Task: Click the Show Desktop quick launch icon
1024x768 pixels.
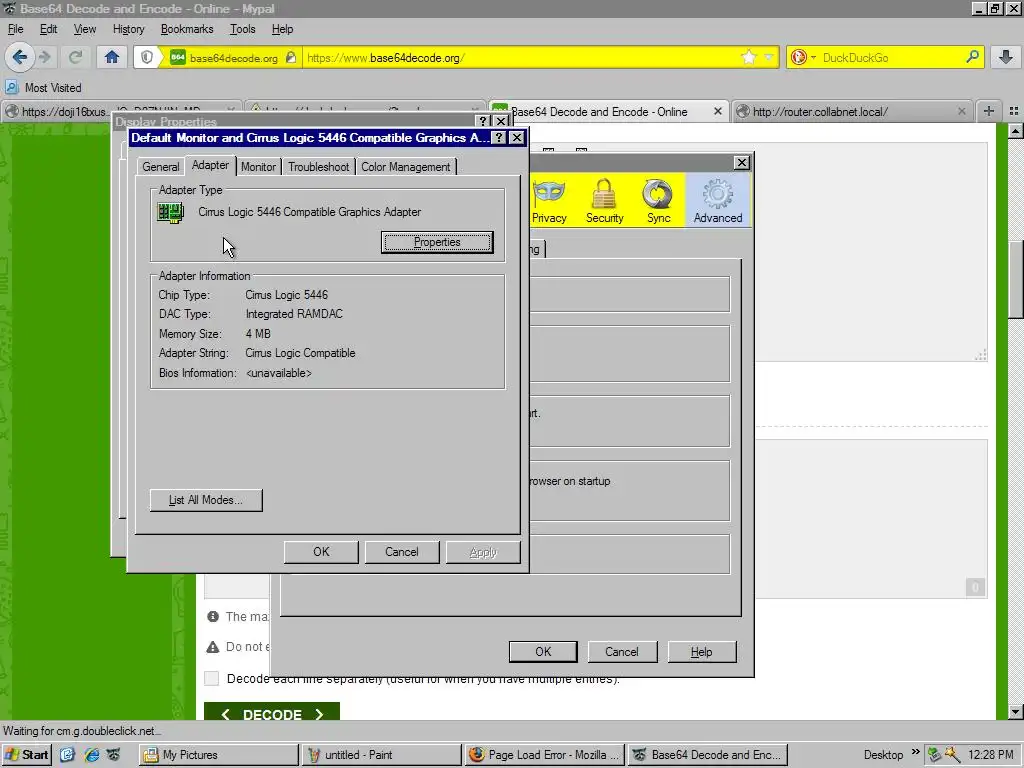Action: click(x=67, y=754)
